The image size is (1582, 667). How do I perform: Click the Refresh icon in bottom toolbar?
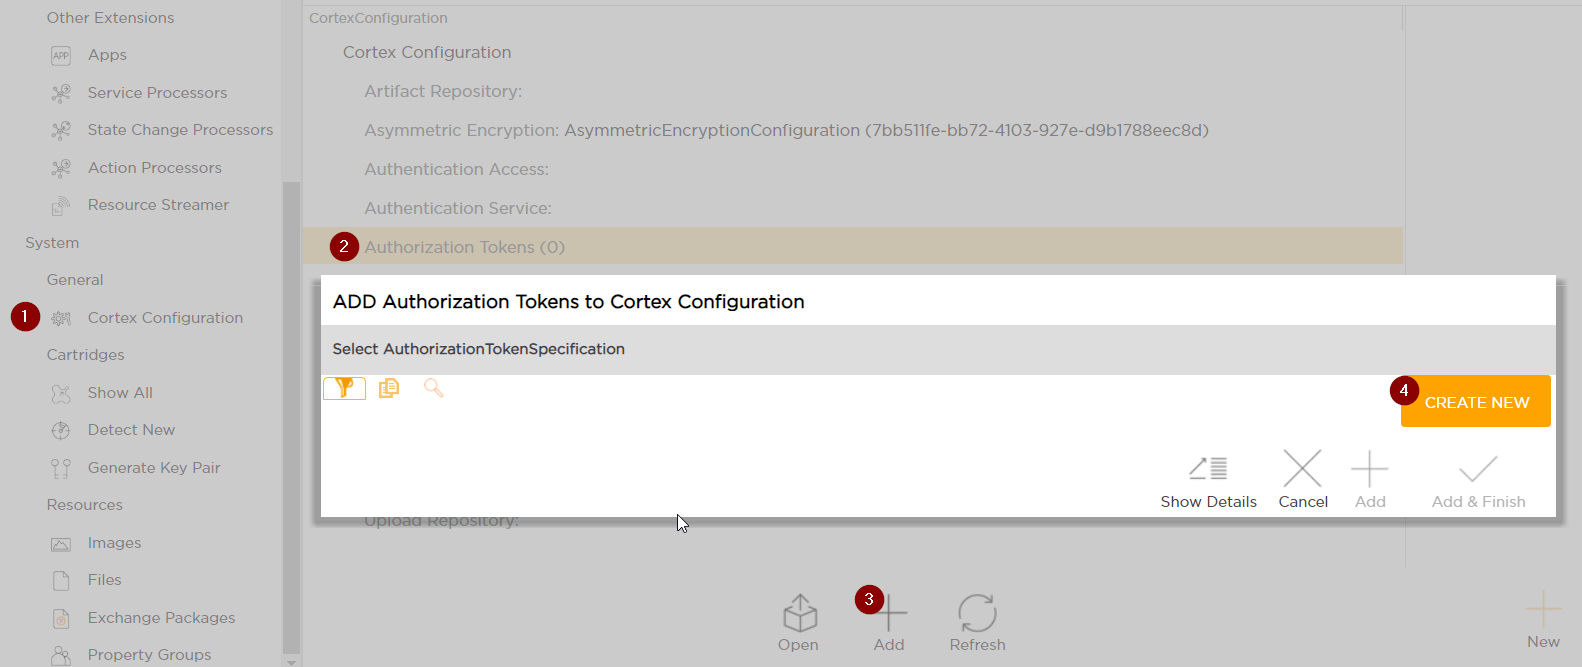click(x=977, y=622)
